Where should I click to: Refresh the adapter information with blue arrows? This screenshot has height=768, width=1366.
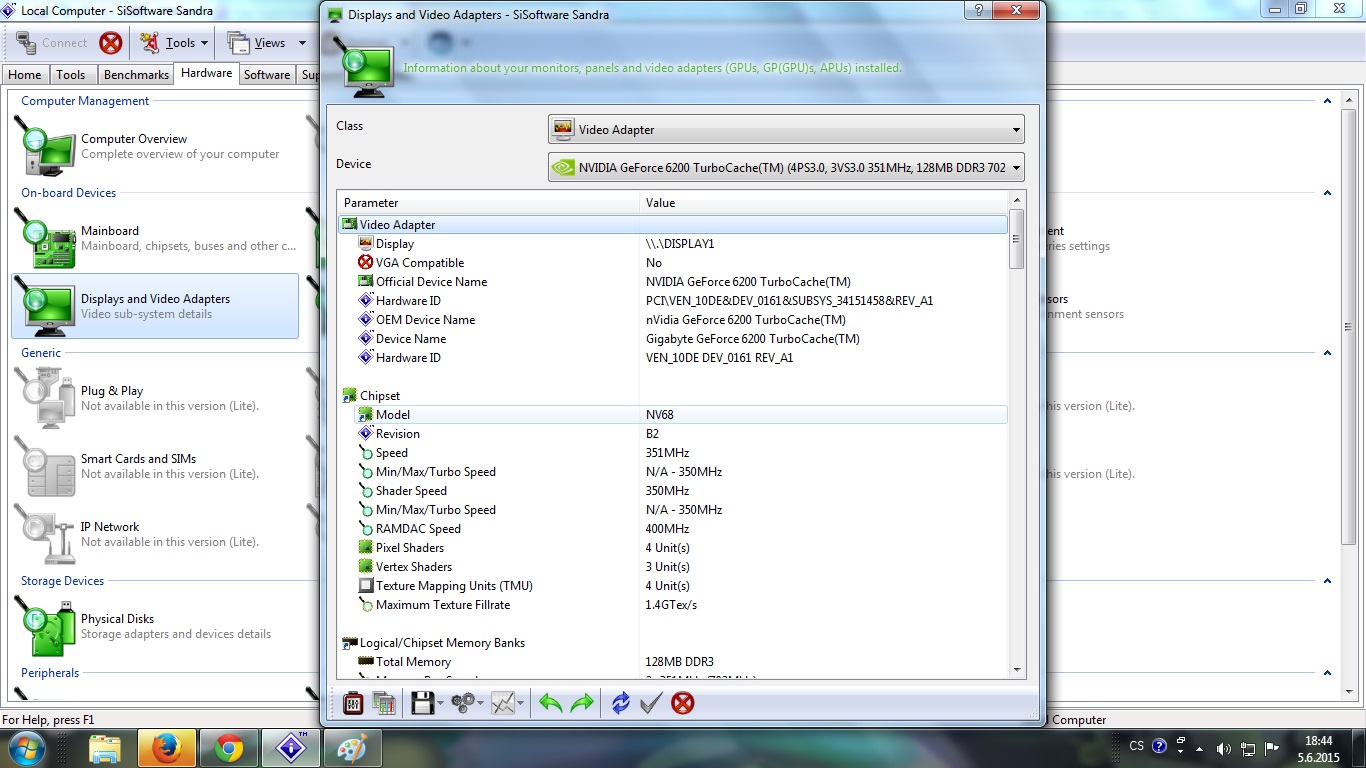[x=621, y=703]
